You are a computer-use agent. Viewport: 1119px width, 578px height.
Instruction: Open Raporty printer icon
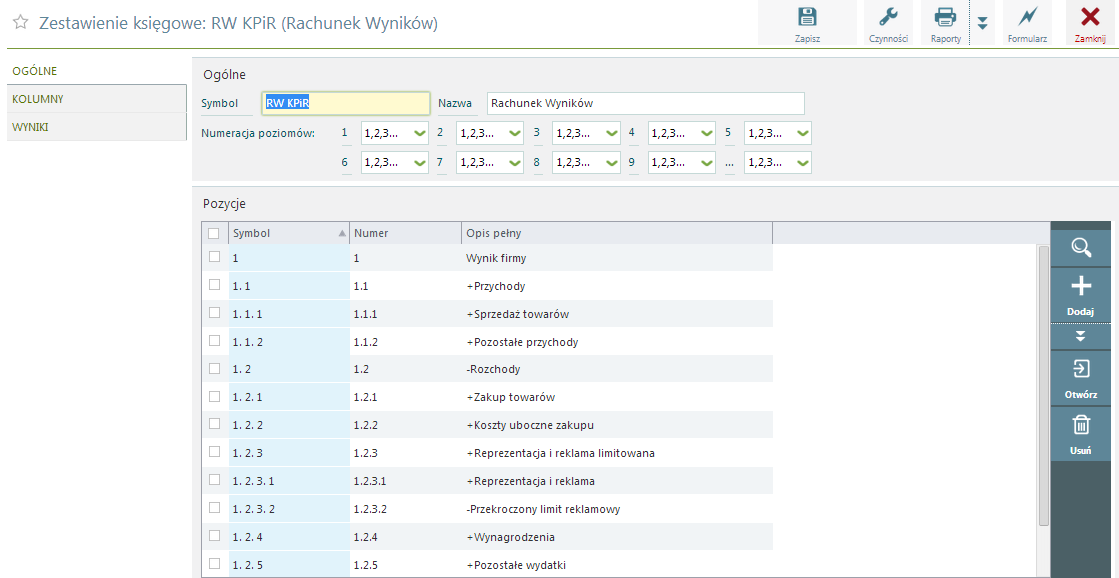point(945,24)
